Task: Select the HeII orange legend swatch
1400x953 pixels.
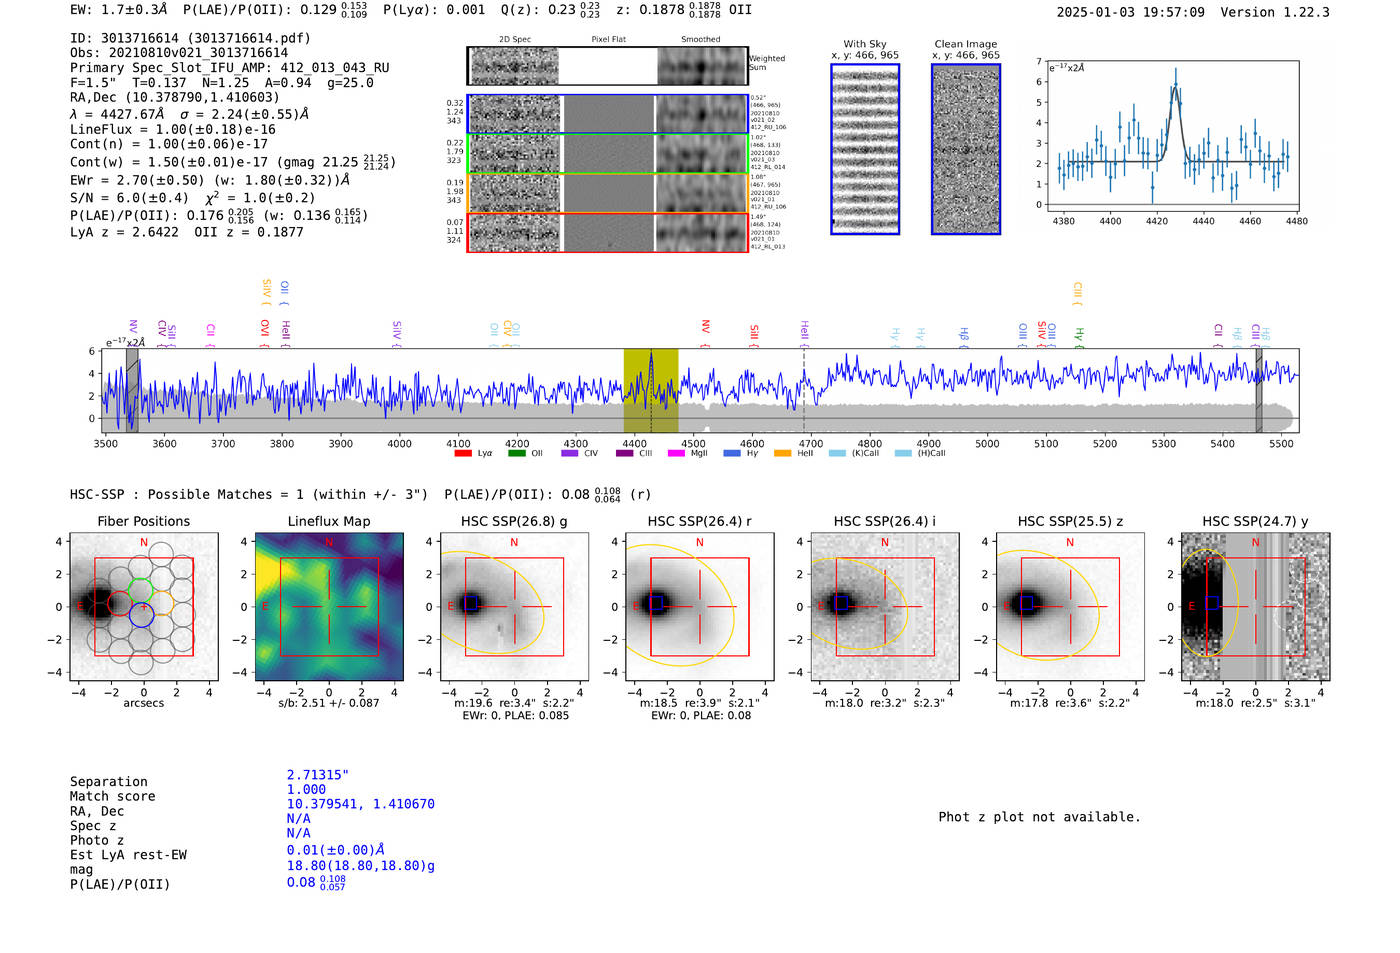Action: 782,453
